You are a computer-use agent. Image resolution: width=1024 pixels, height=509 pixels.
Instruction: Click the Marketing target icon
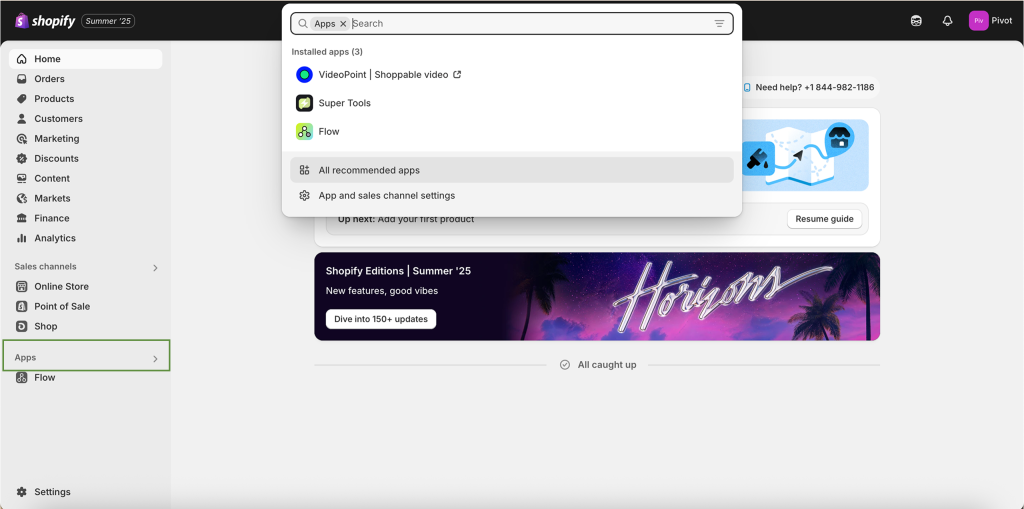coord(22,139)
